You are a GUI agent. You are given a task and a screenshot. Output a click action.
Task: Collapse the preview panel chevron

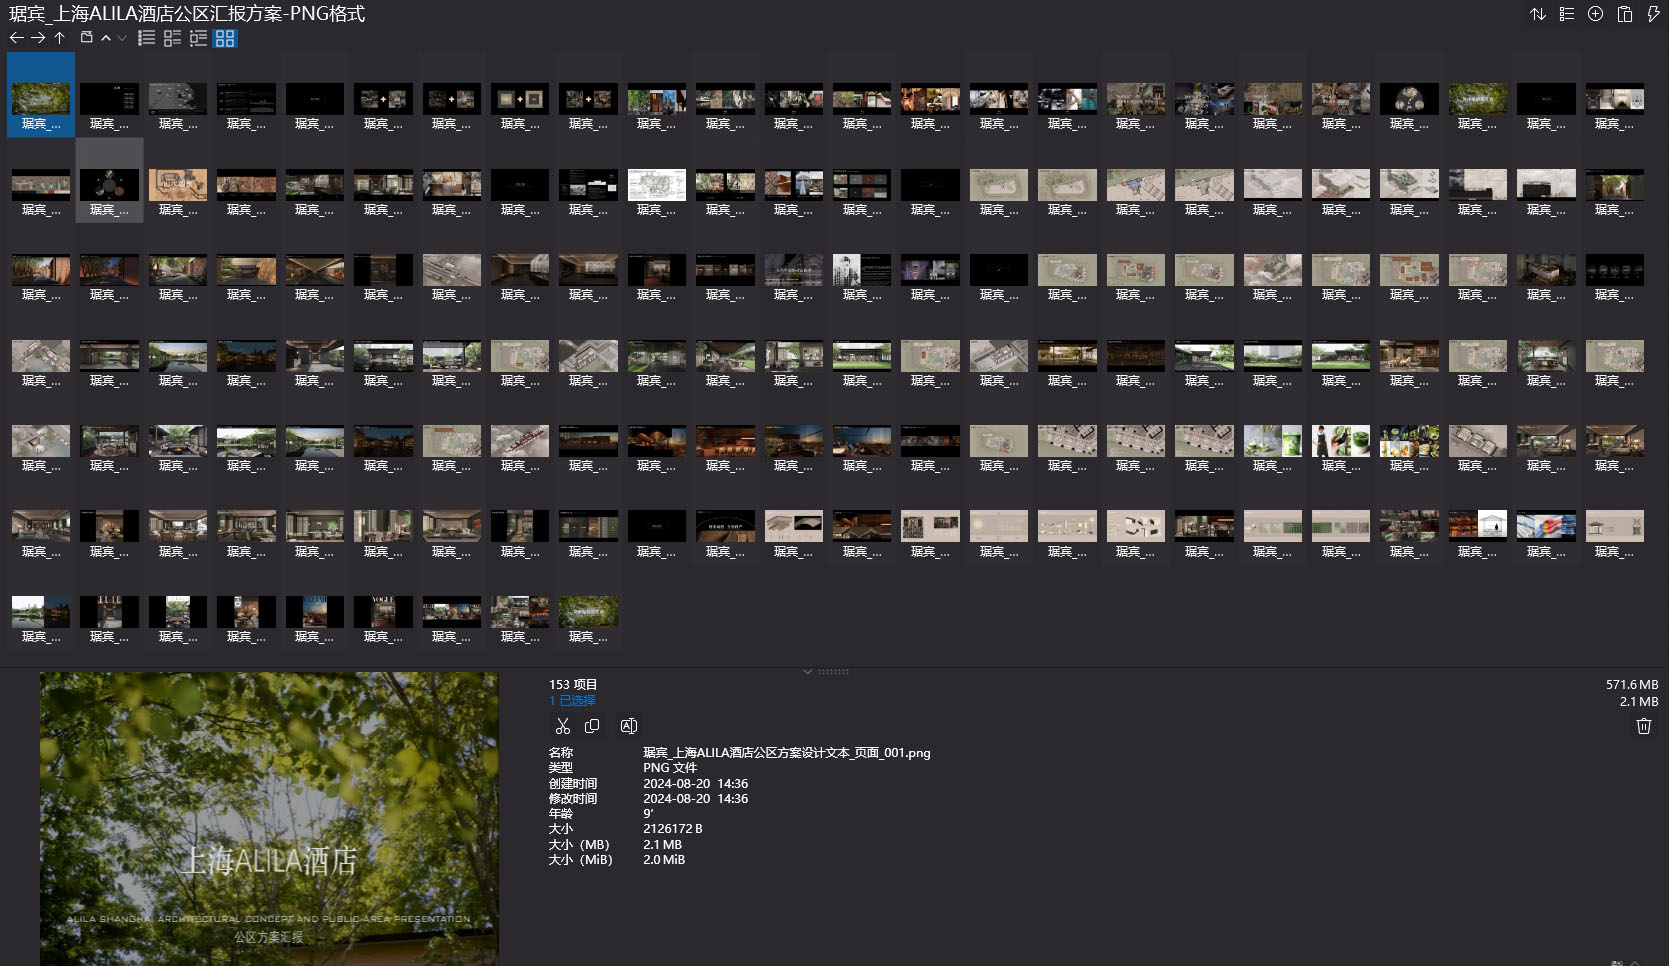[x=808, y=671]
